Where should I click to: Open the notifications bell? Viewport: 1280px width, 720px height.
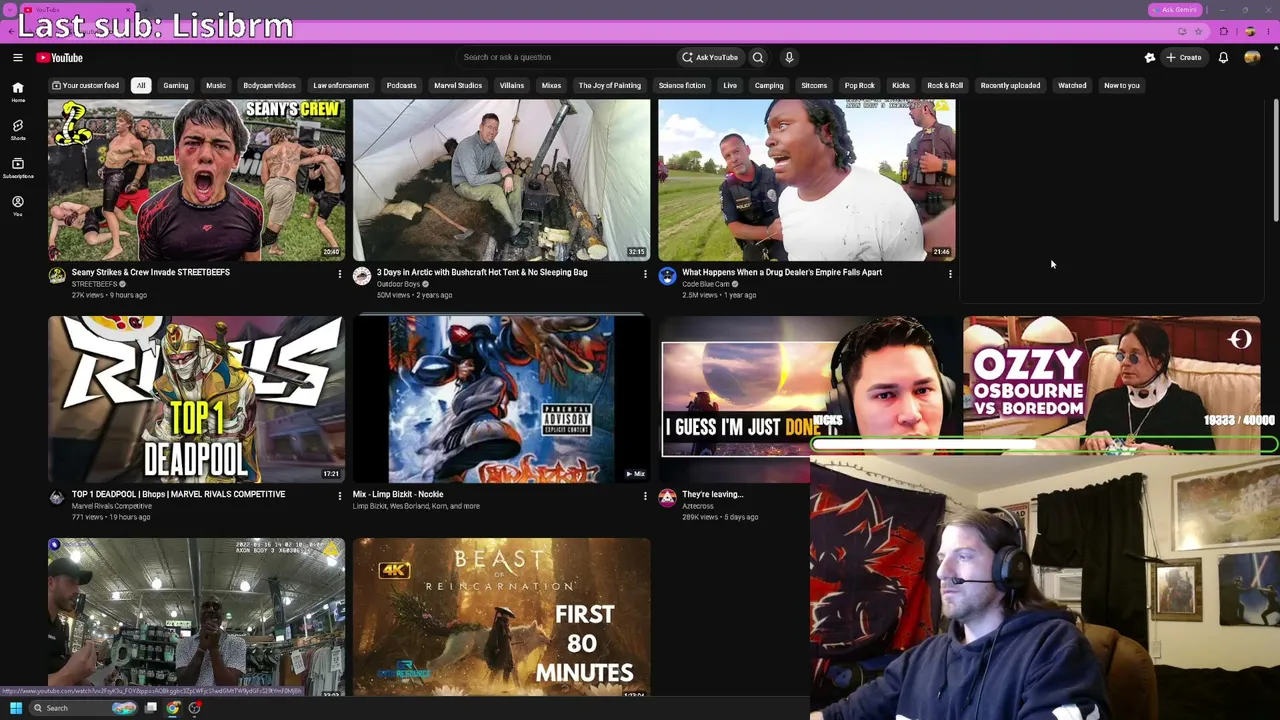pyautogui.click(x=1223, y=58)
